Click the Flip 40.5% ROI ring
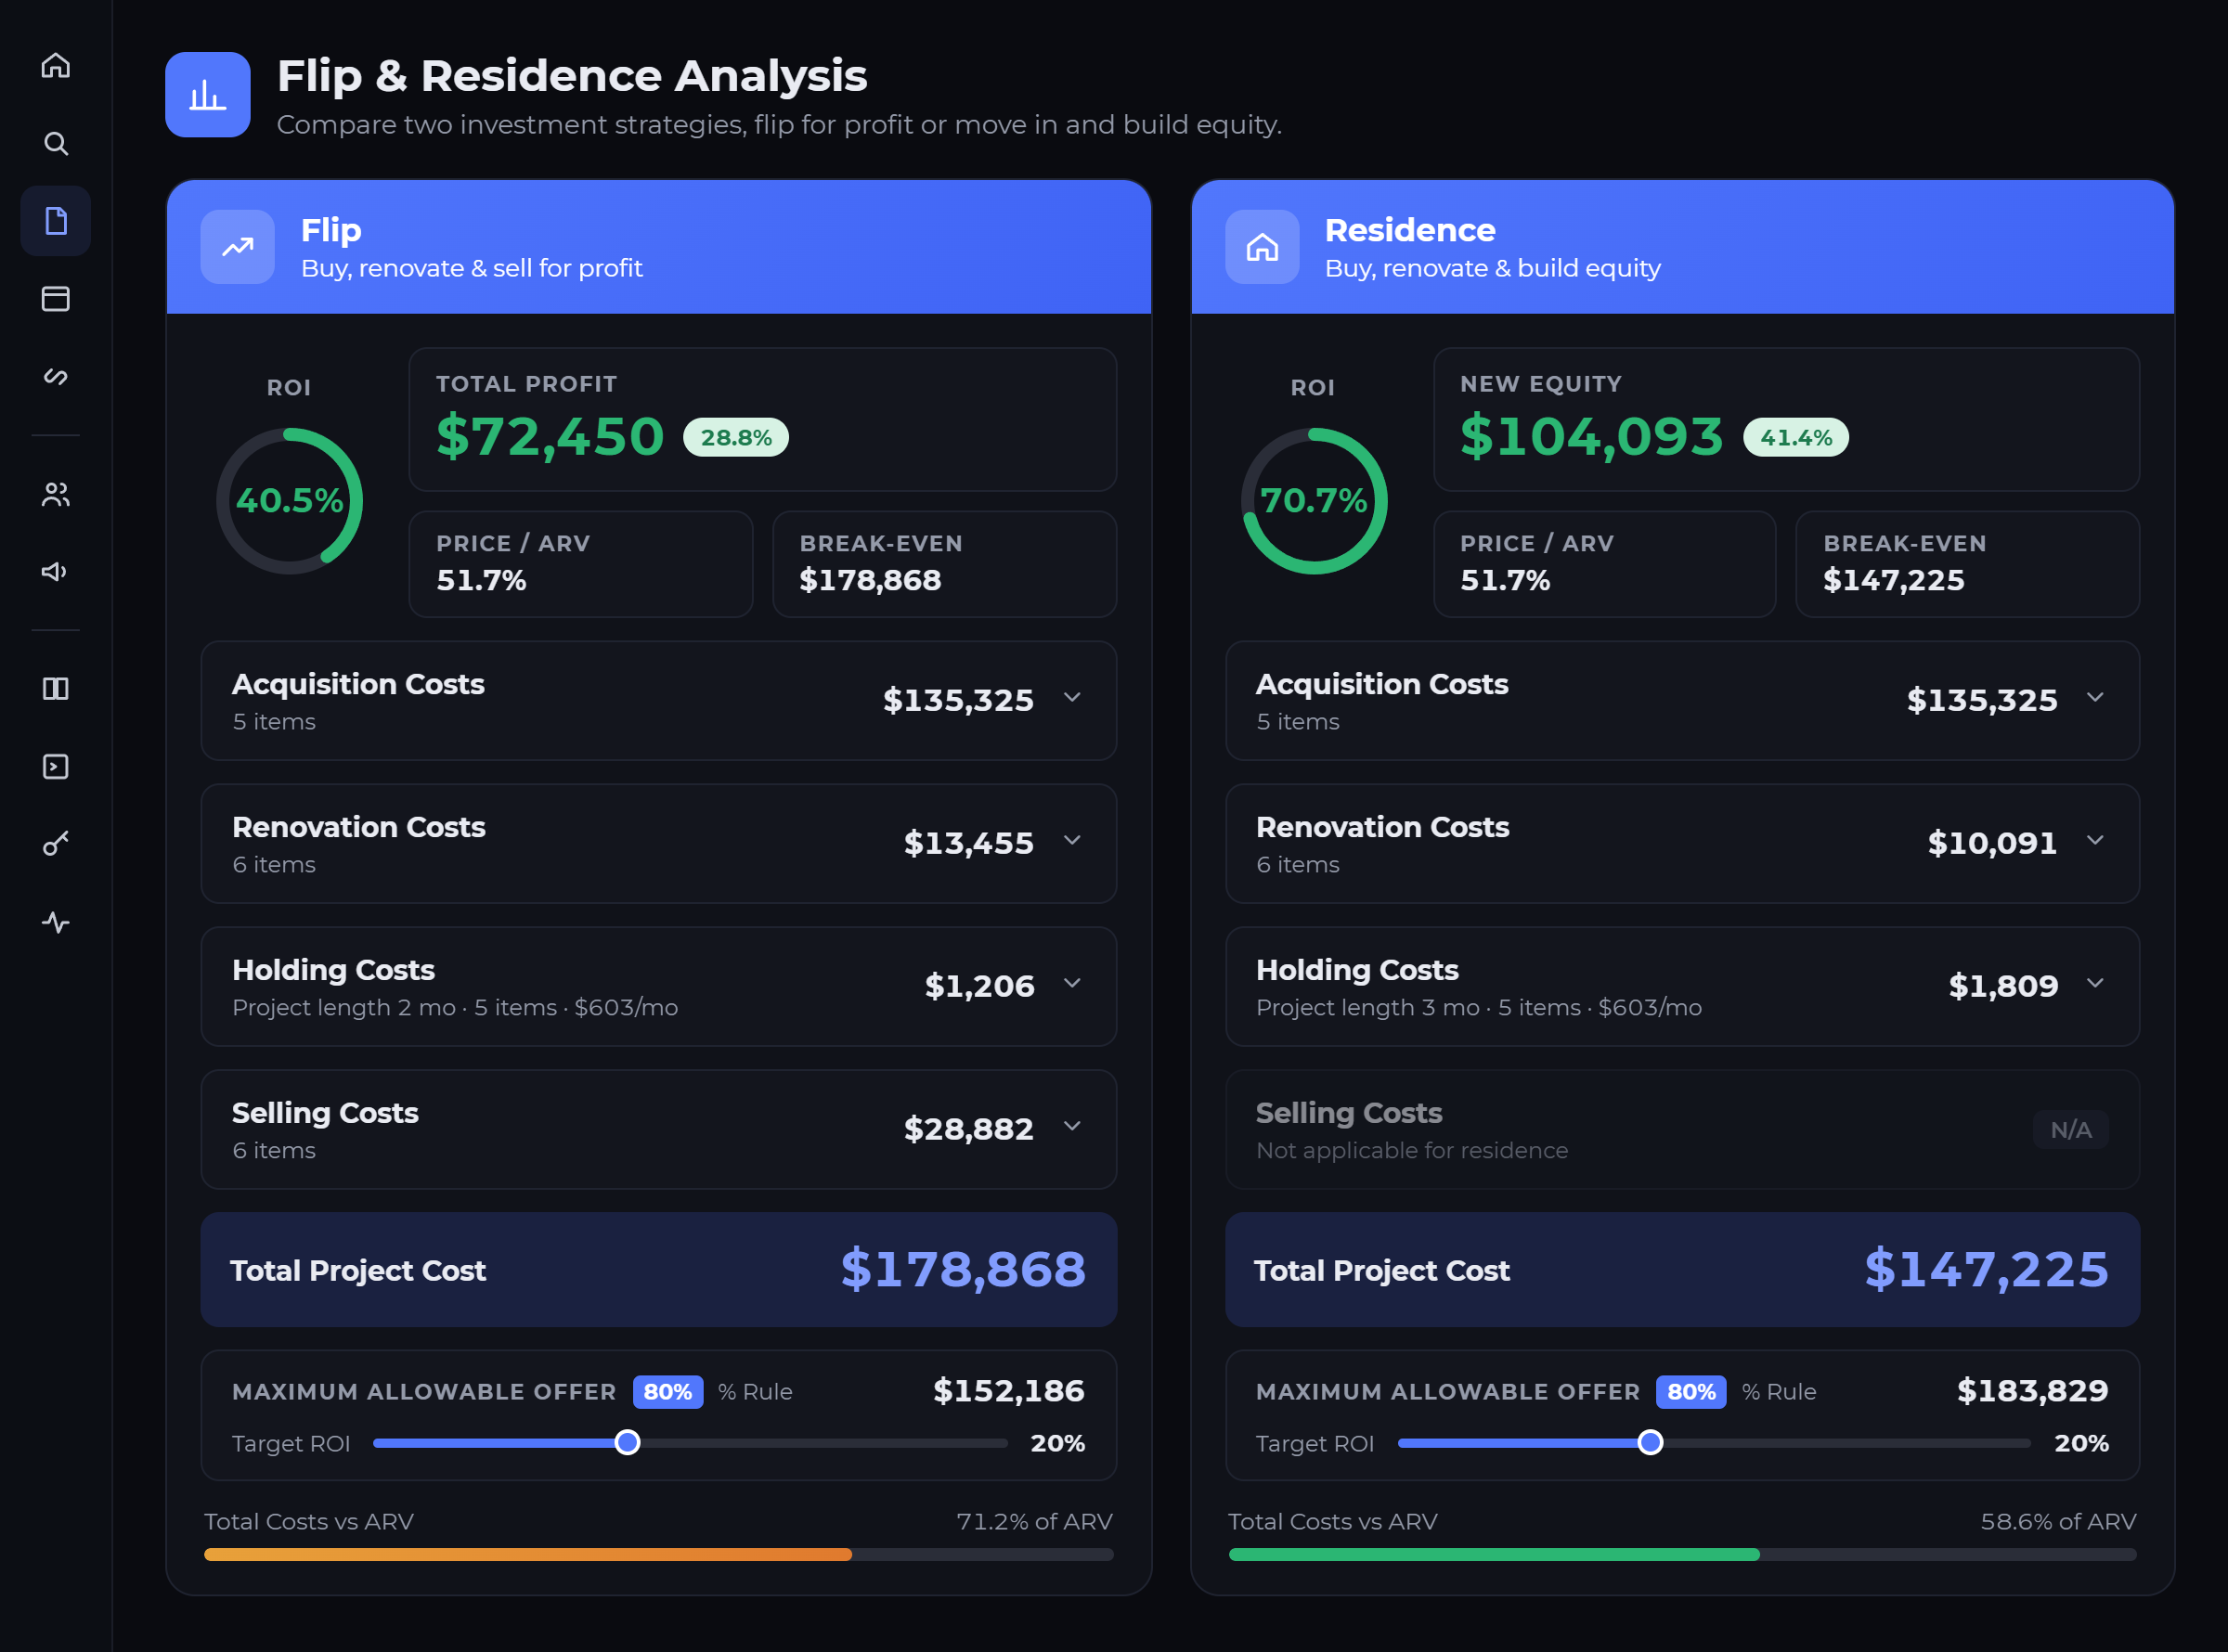 [x=290, y=501]
